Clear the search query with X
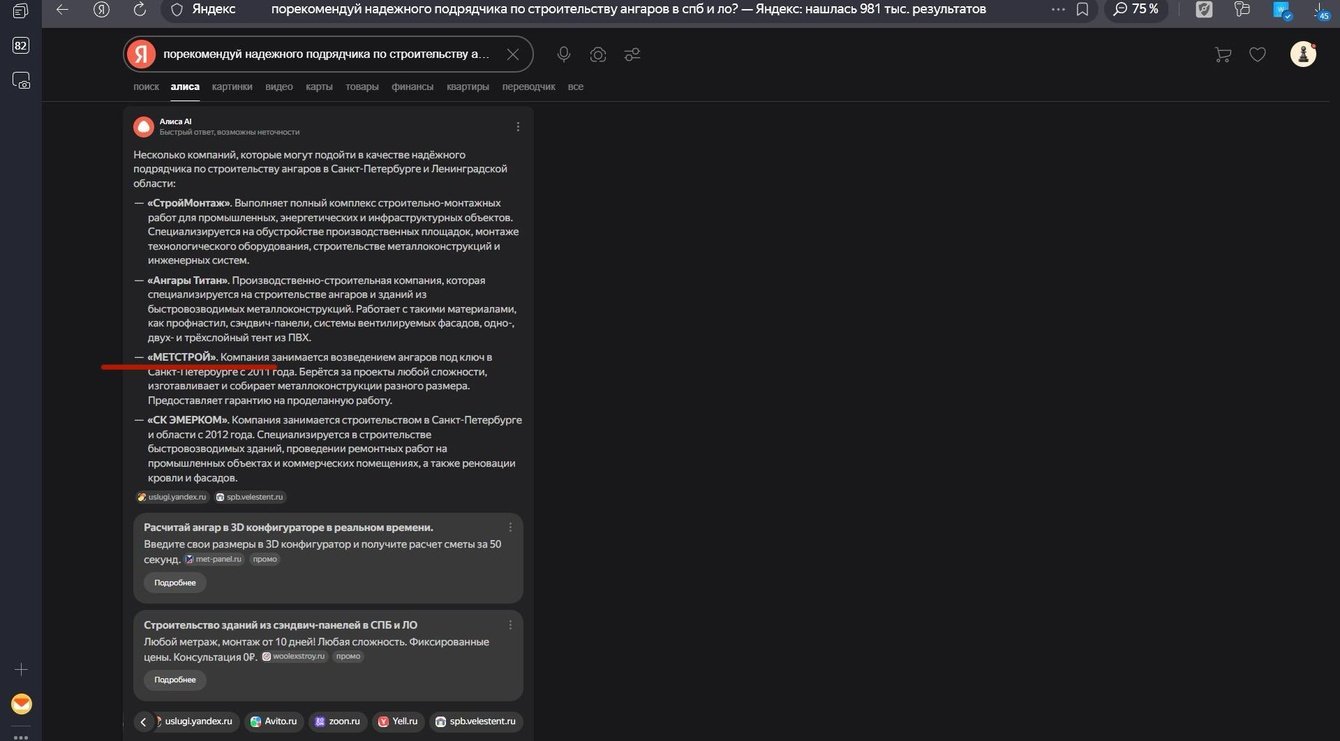The width and height of the screenshot is (1340, 741). click(513, 54)
